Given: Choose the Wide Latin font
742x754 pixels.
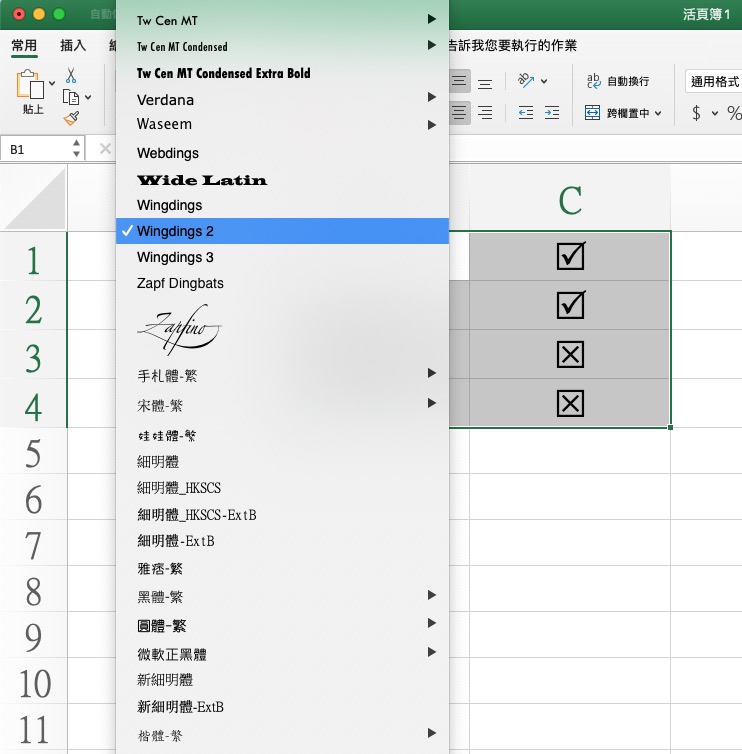Looking at the screenshot, I should pos(282,180).
